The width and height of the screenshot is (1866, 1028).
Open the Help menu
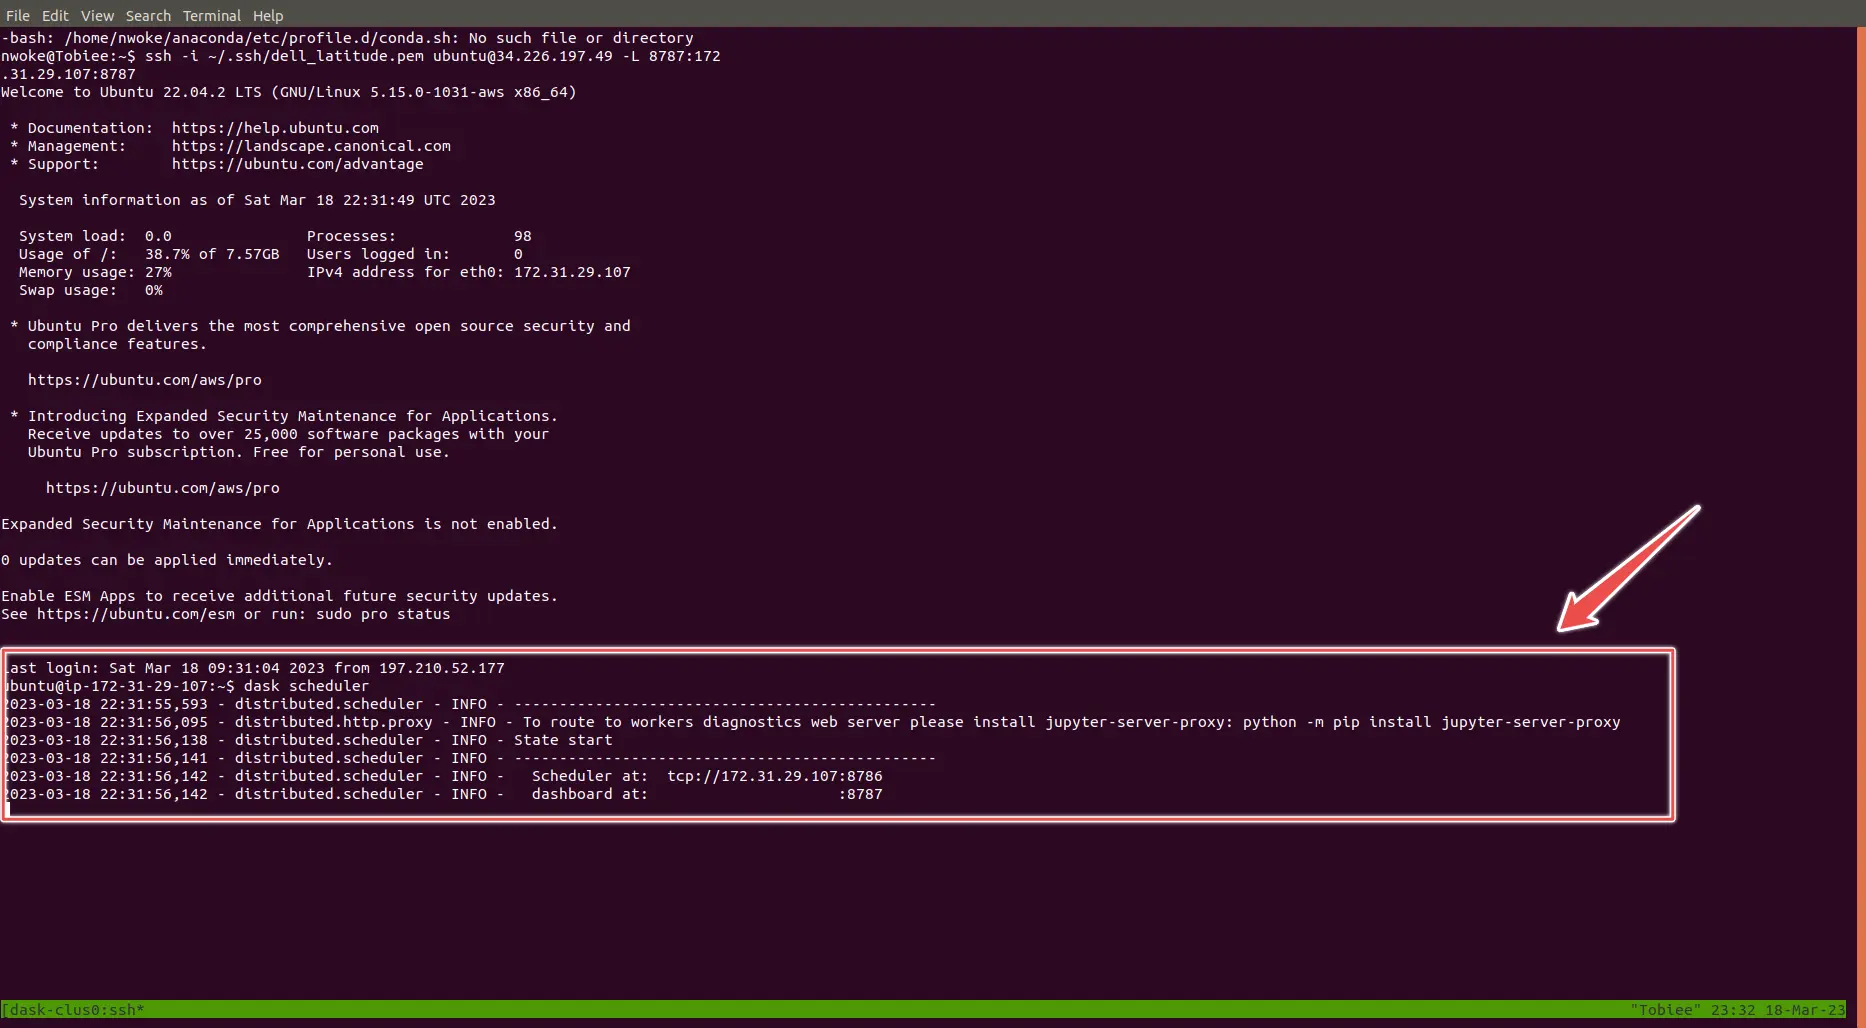(268, 16)
